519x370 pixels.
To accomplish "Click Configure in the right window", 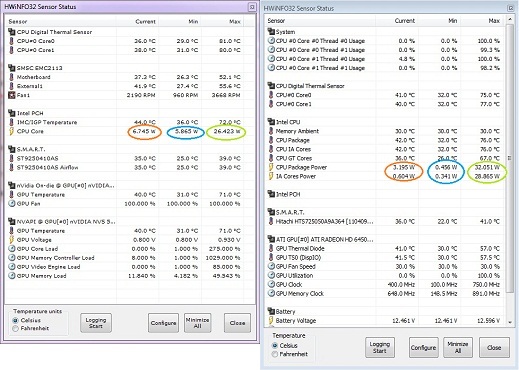I will (x=423, y=347).
